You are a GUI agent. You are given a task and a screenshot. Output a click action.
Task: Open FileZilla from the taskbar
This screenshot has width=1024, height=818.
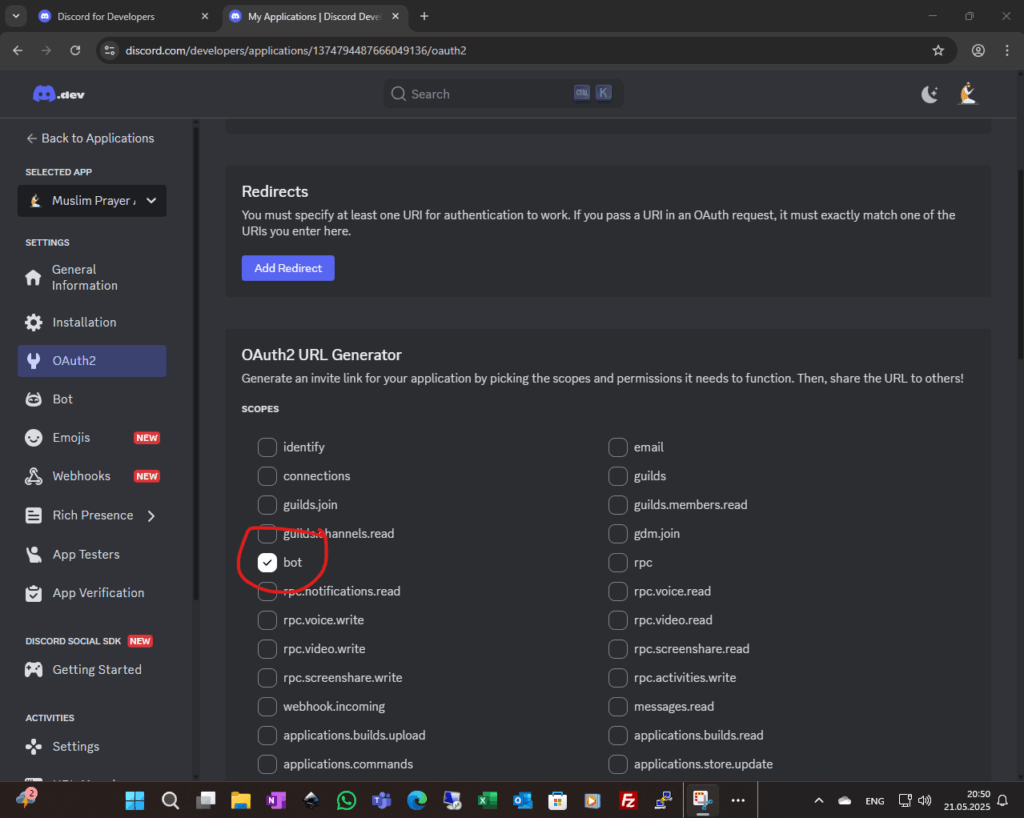628,800
